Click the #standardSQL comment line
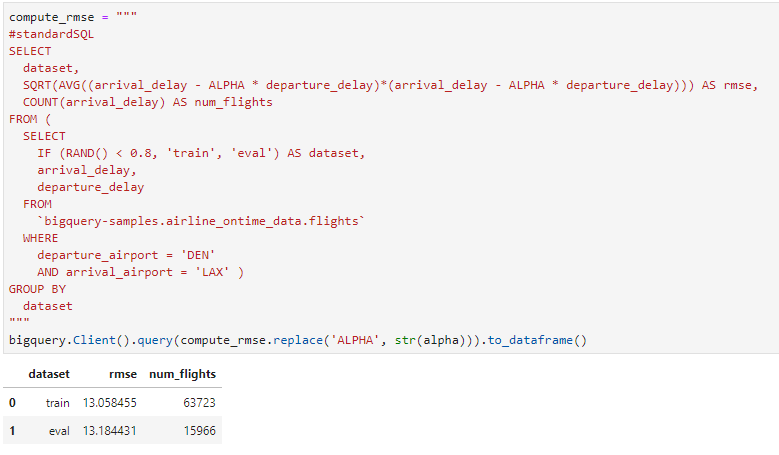Screen dimensions: 779x455 tap(51, 34)
